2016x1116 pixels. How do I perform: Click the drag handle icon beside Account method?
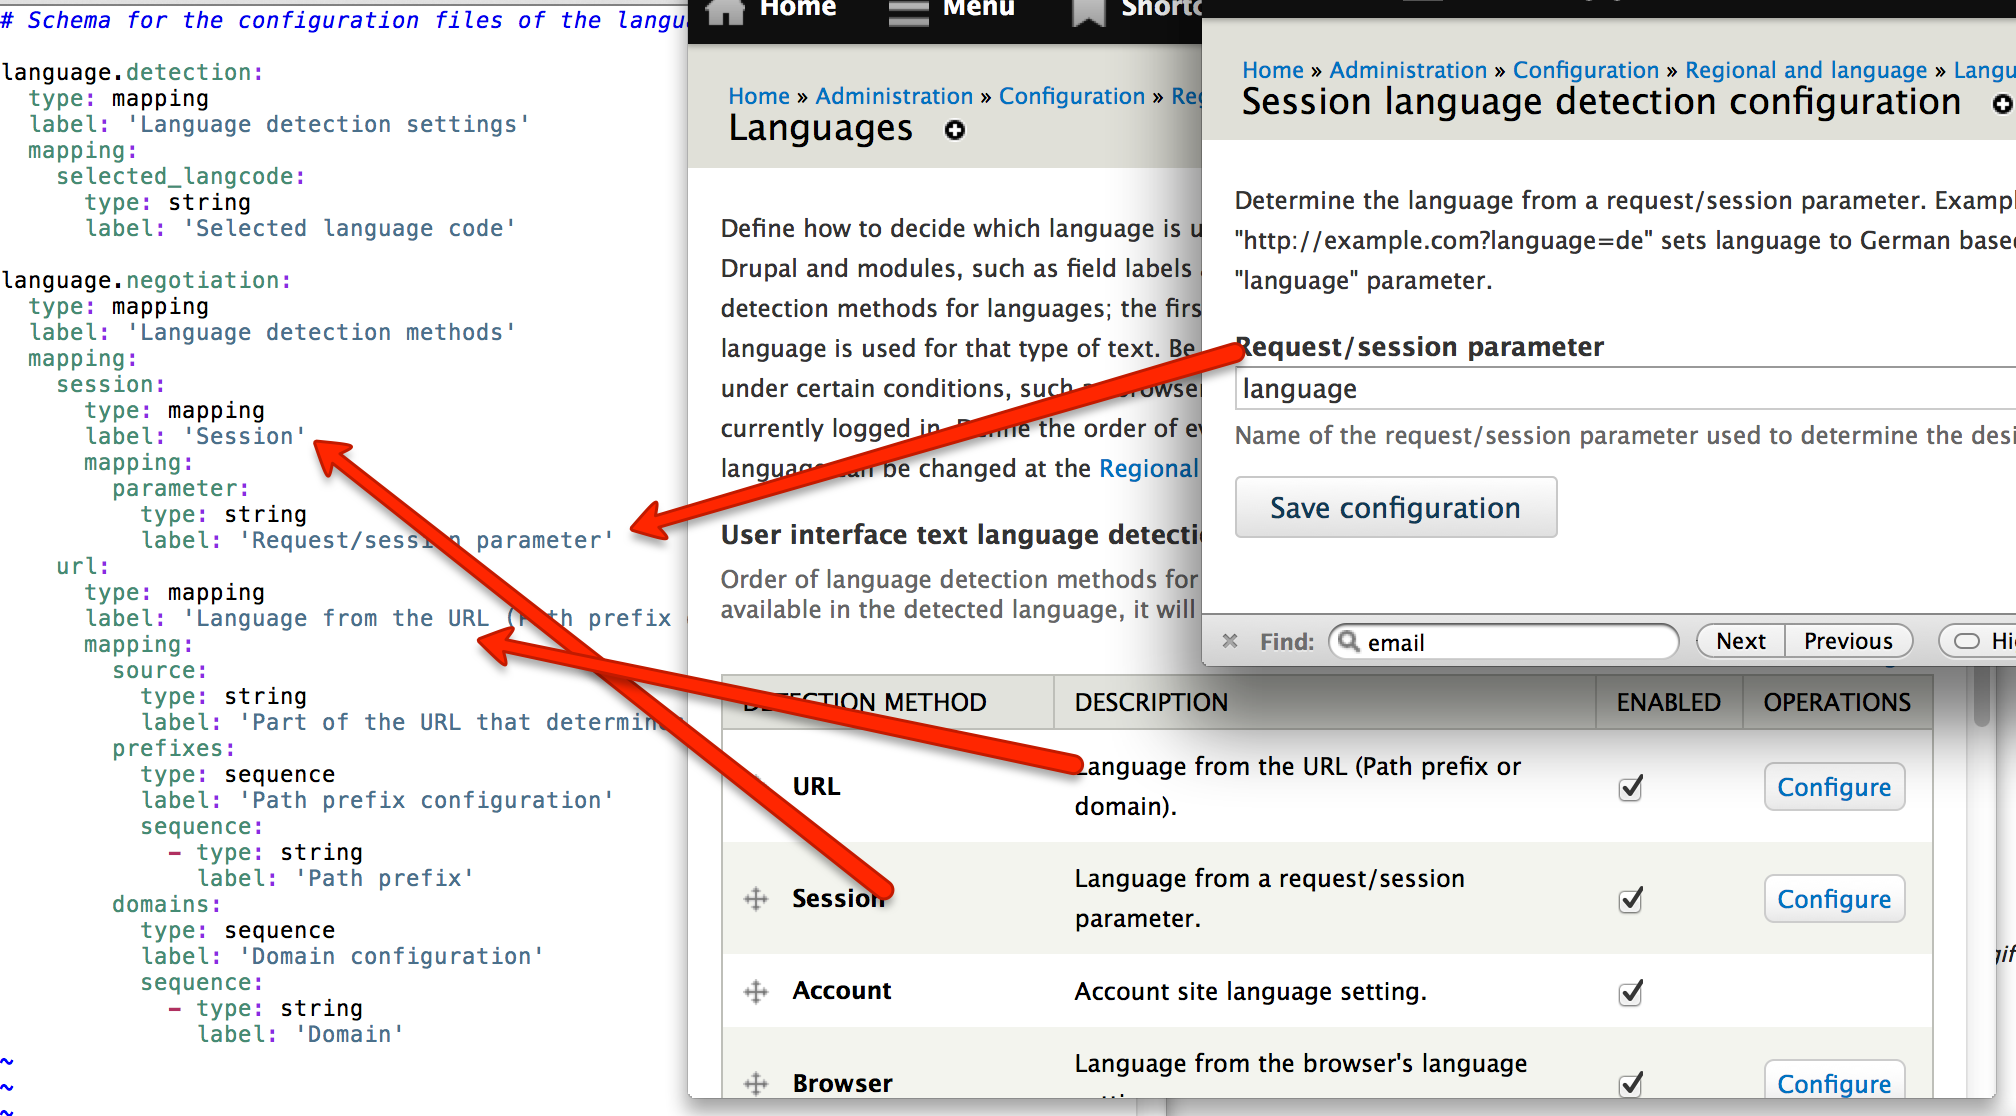pos(755,991)
